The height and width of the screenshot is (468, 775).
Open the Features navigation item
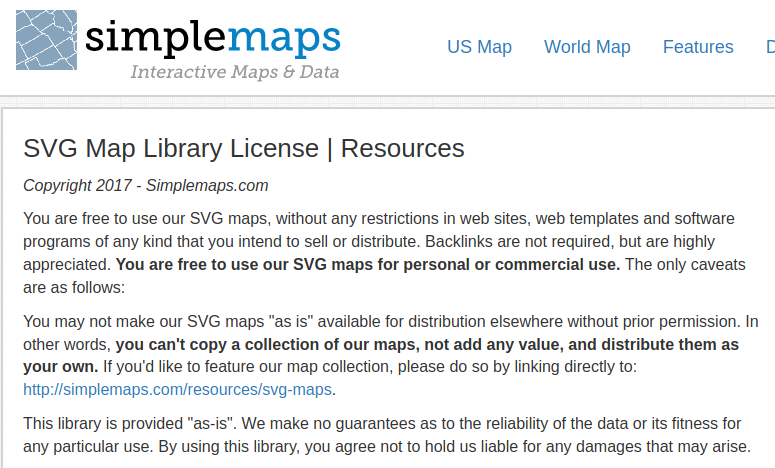pyautogui.click(x=698, y=47)
